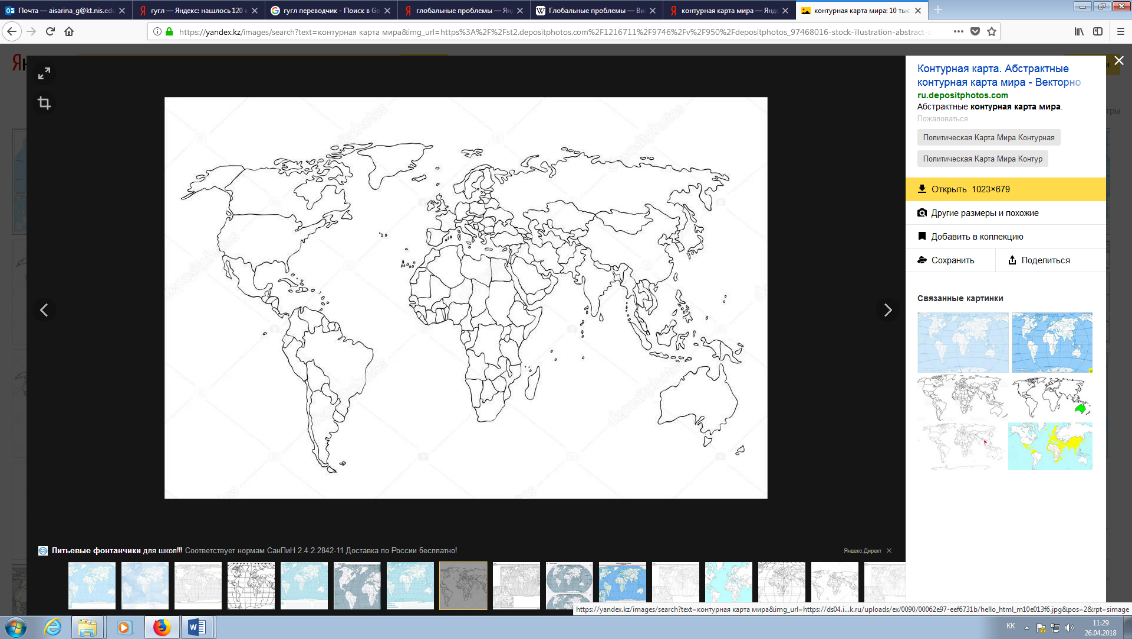Image resolution: width=1132 pixels, height=639 pixels.
Task: Close the гугл переводчик tab
Action: tap(388, 10)
